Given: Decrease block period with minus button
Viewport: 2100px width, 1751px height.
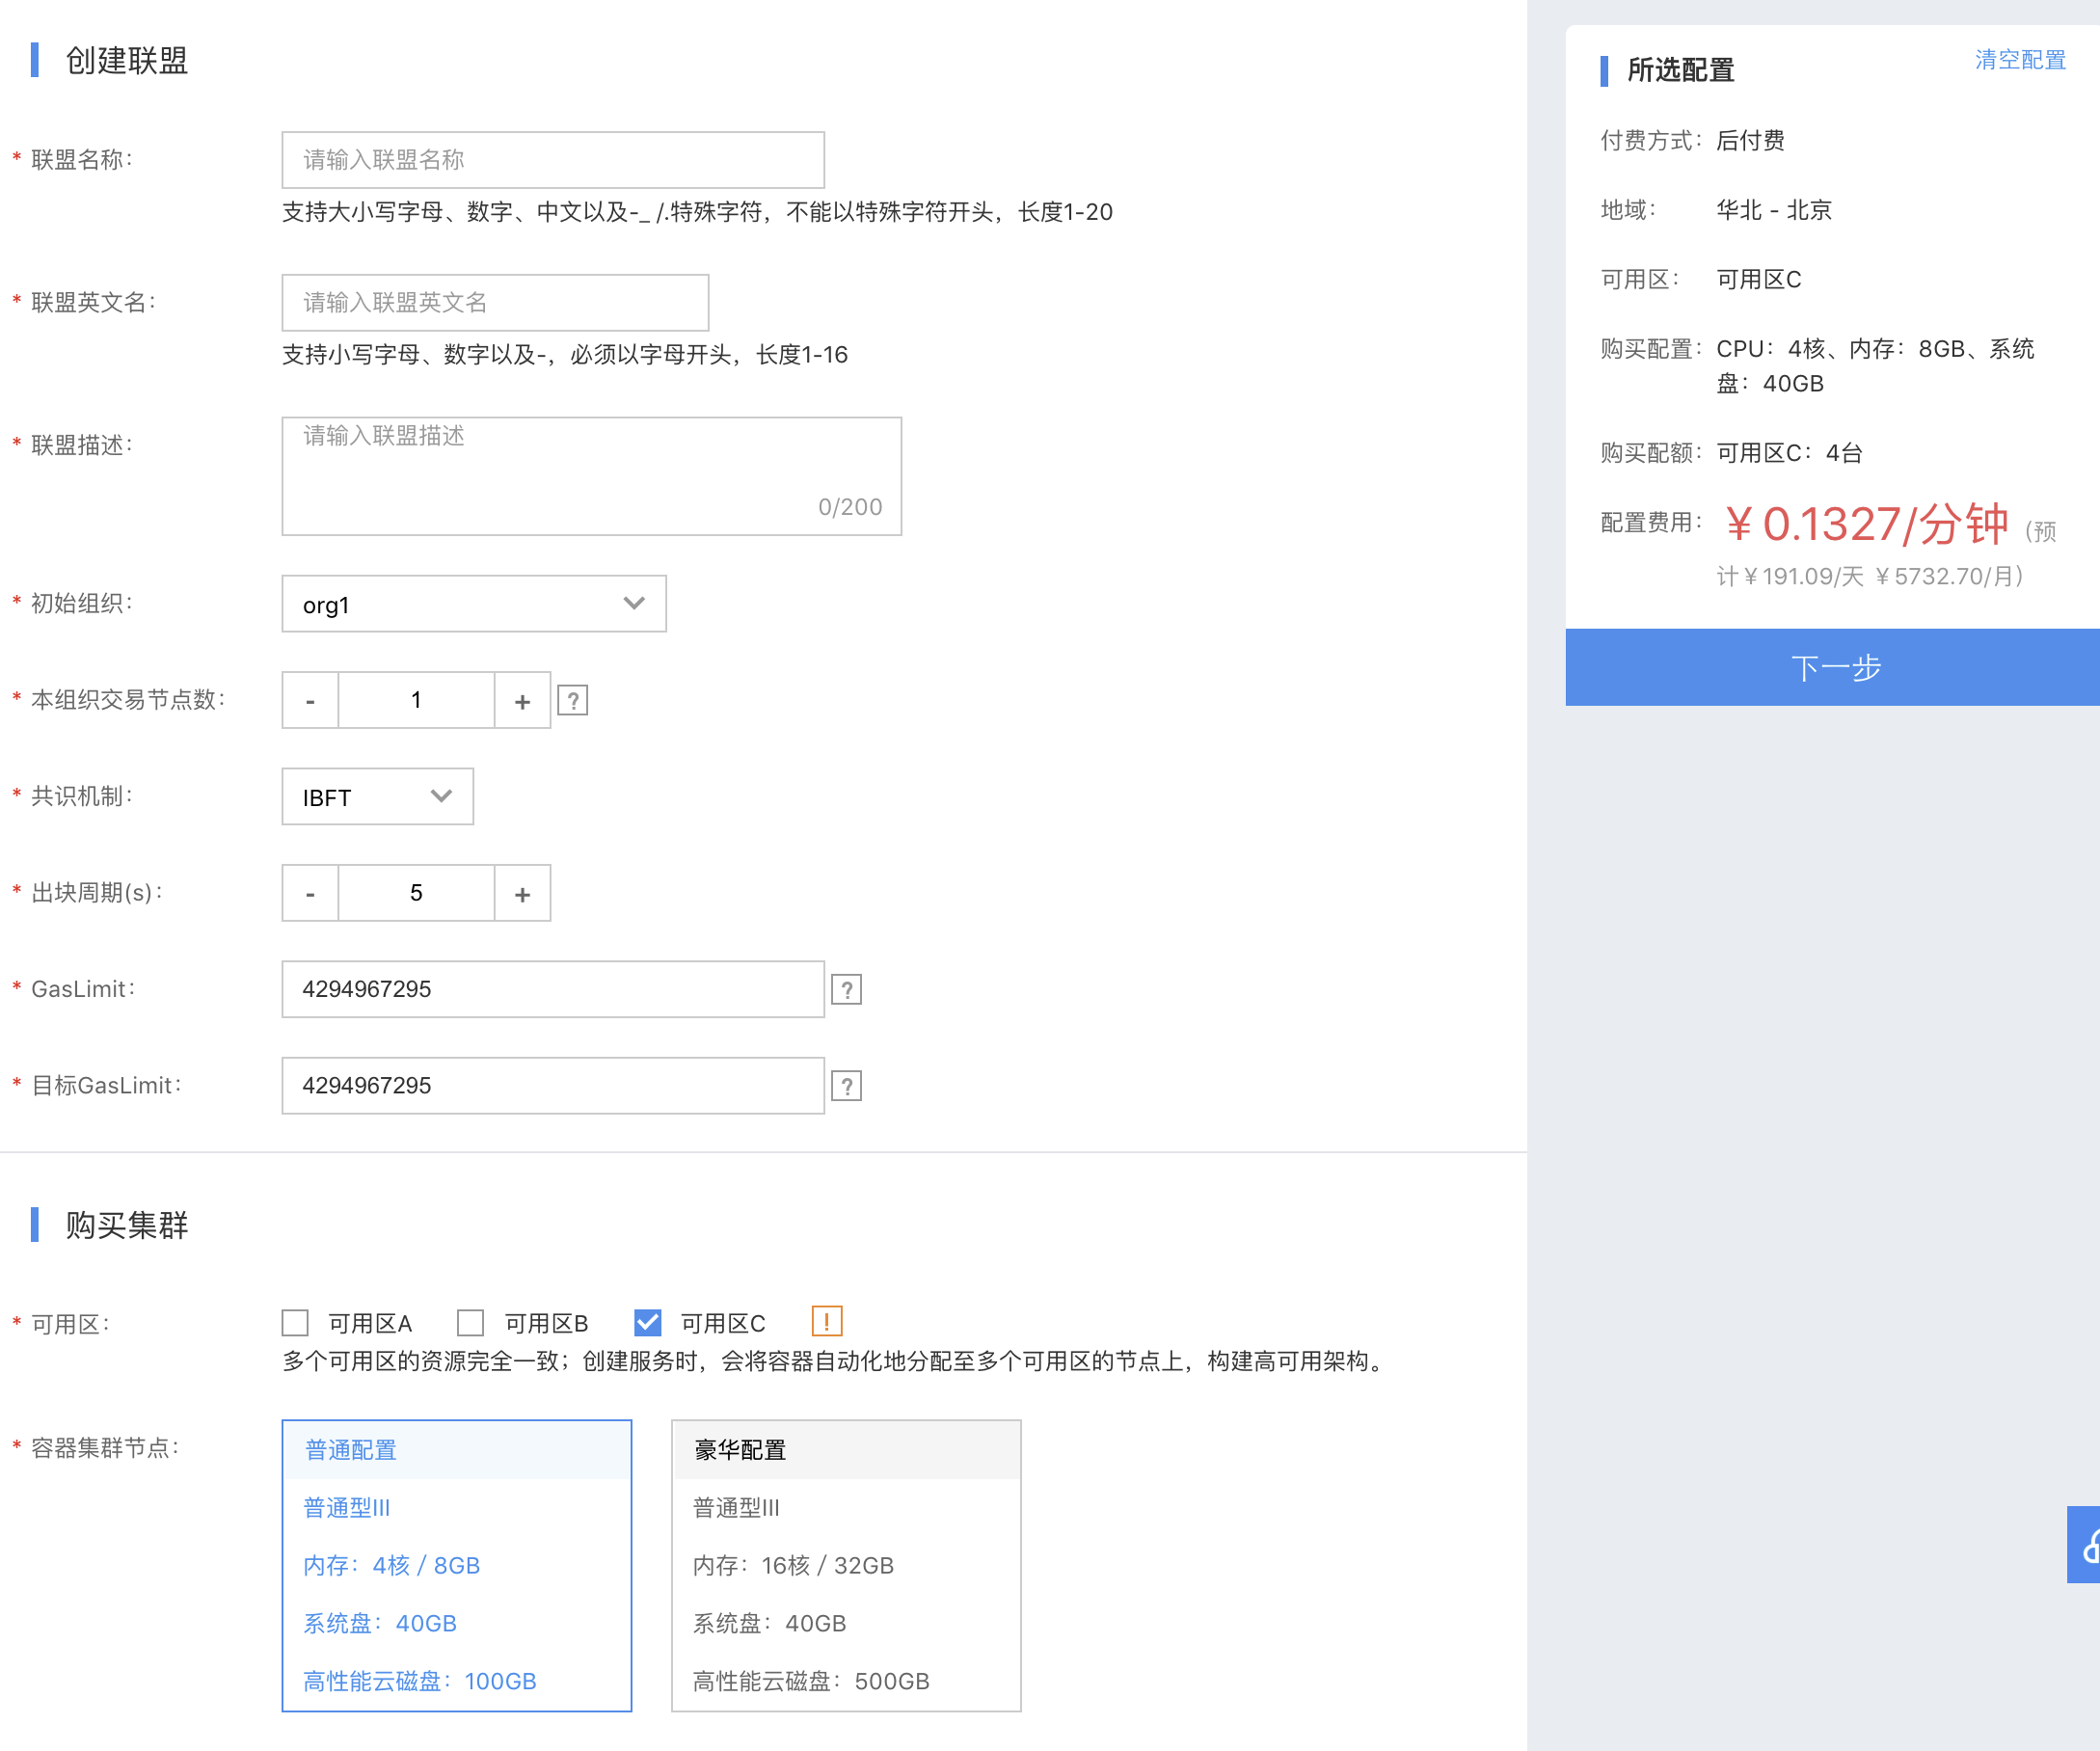Looking at the screenshot, I should tap(310, 894).
